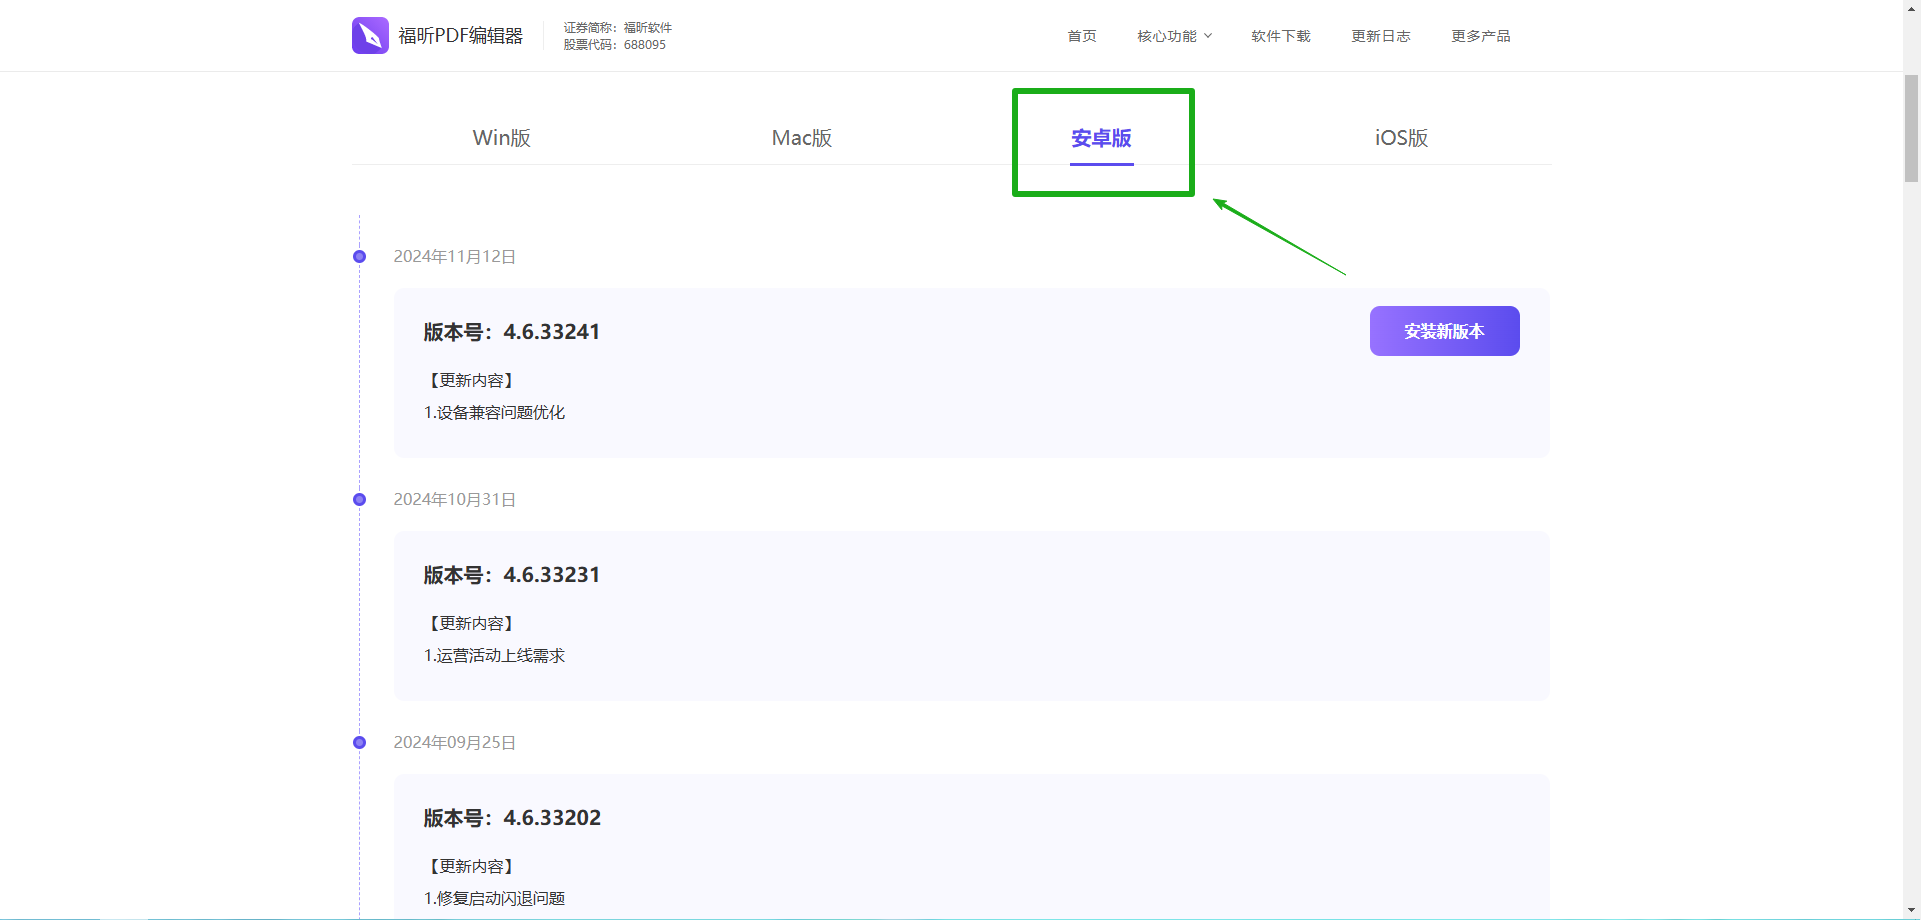Screen dimensions: 1921x920
Task: Click the page's vertical scrollbar thumb
Action: [1911, 128]
